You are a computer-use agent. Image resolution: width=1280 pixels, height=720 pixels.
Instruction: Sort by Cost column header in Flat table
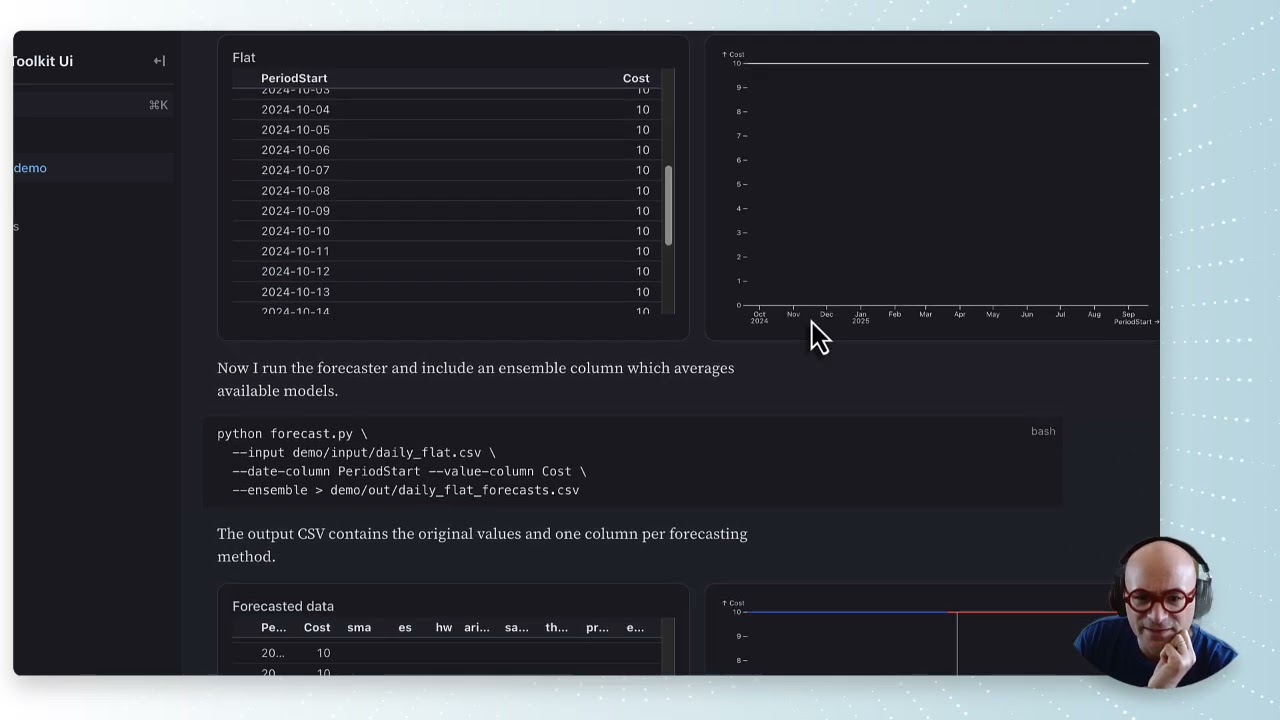pos(636,78)
